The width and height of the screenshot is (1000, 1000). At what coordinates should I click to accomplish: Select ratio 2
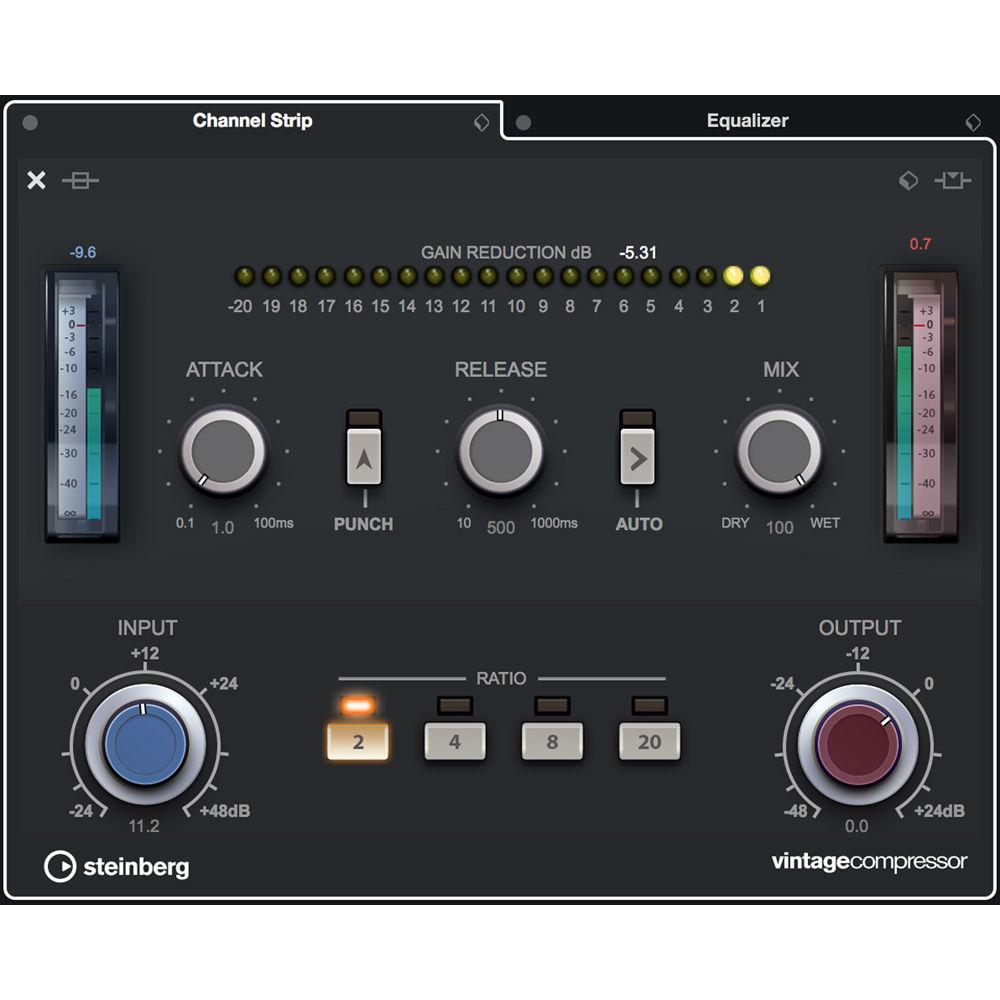(358, 741)
